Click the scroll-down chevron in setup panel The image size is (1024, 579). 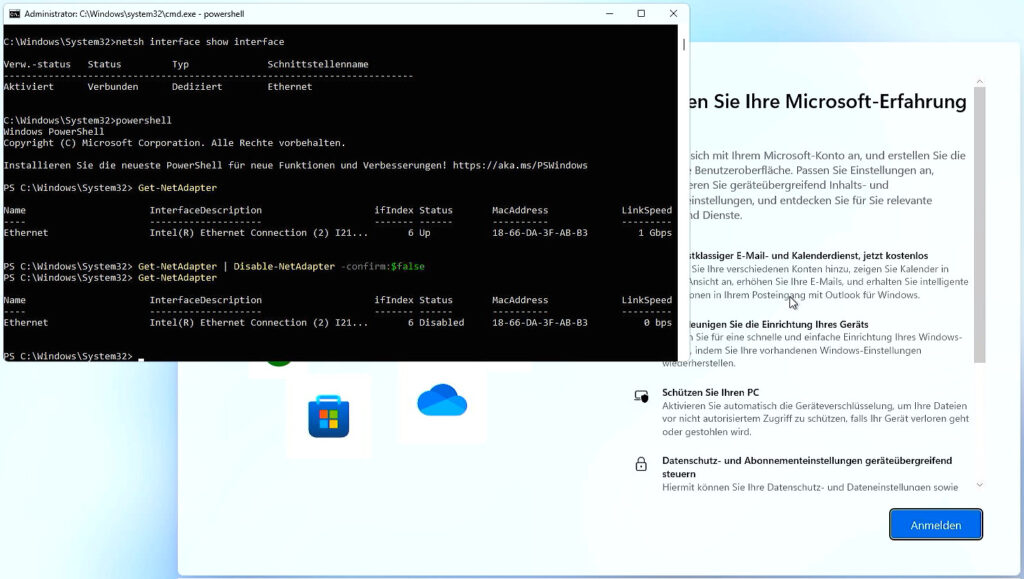[979, 485]
